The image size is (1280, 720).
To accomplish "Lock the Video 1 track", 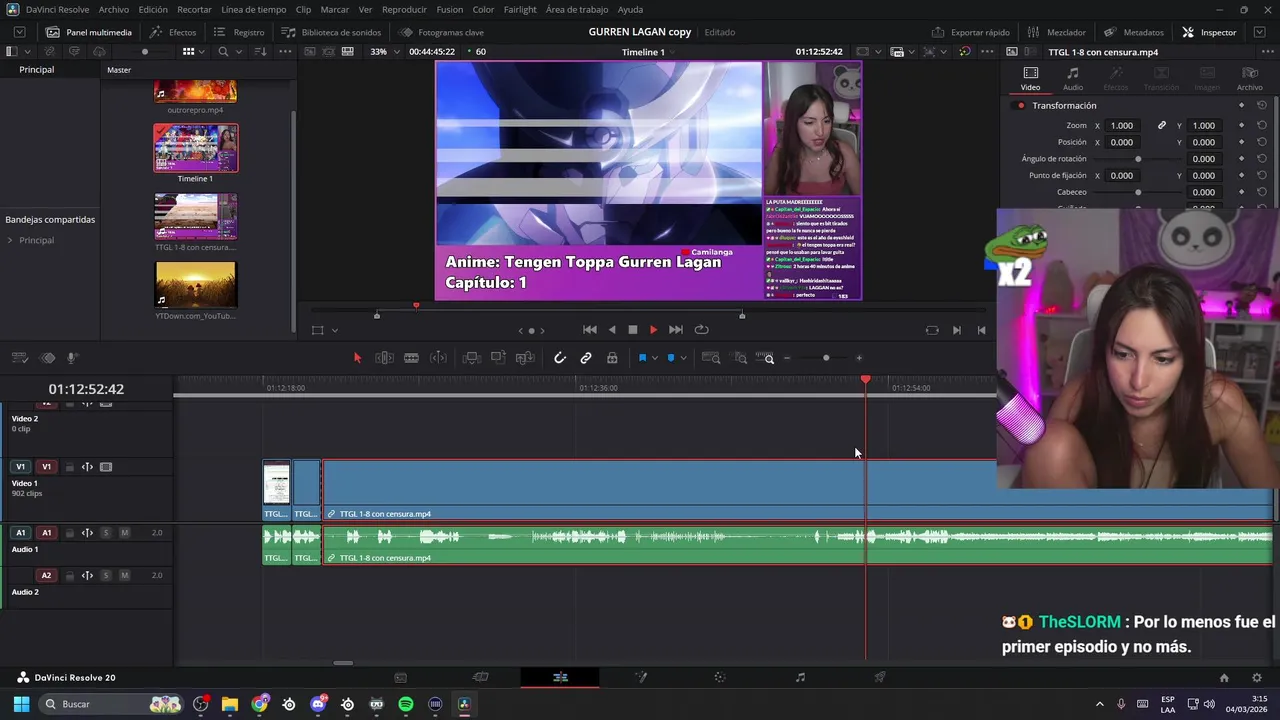I will pos(69,467).
